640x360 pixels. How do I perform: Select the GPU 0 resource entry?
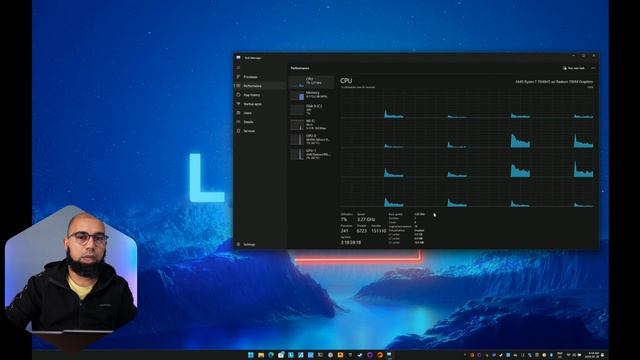pos(311,139)
